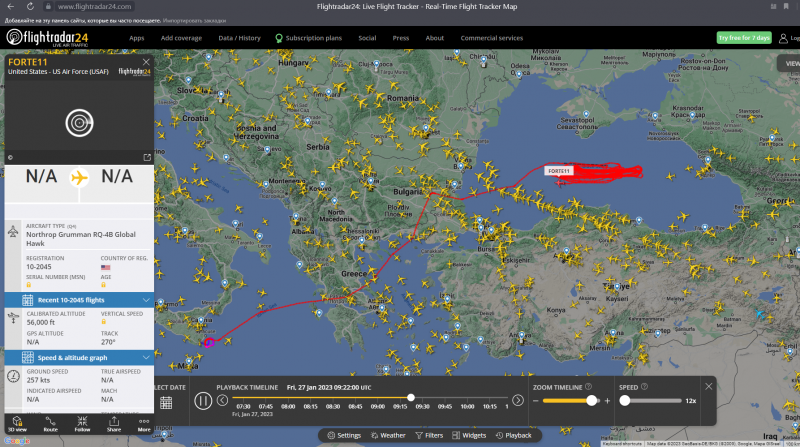
Task: Expand Recent 10-2045 flights section
Action: click(x=79, y=300)
